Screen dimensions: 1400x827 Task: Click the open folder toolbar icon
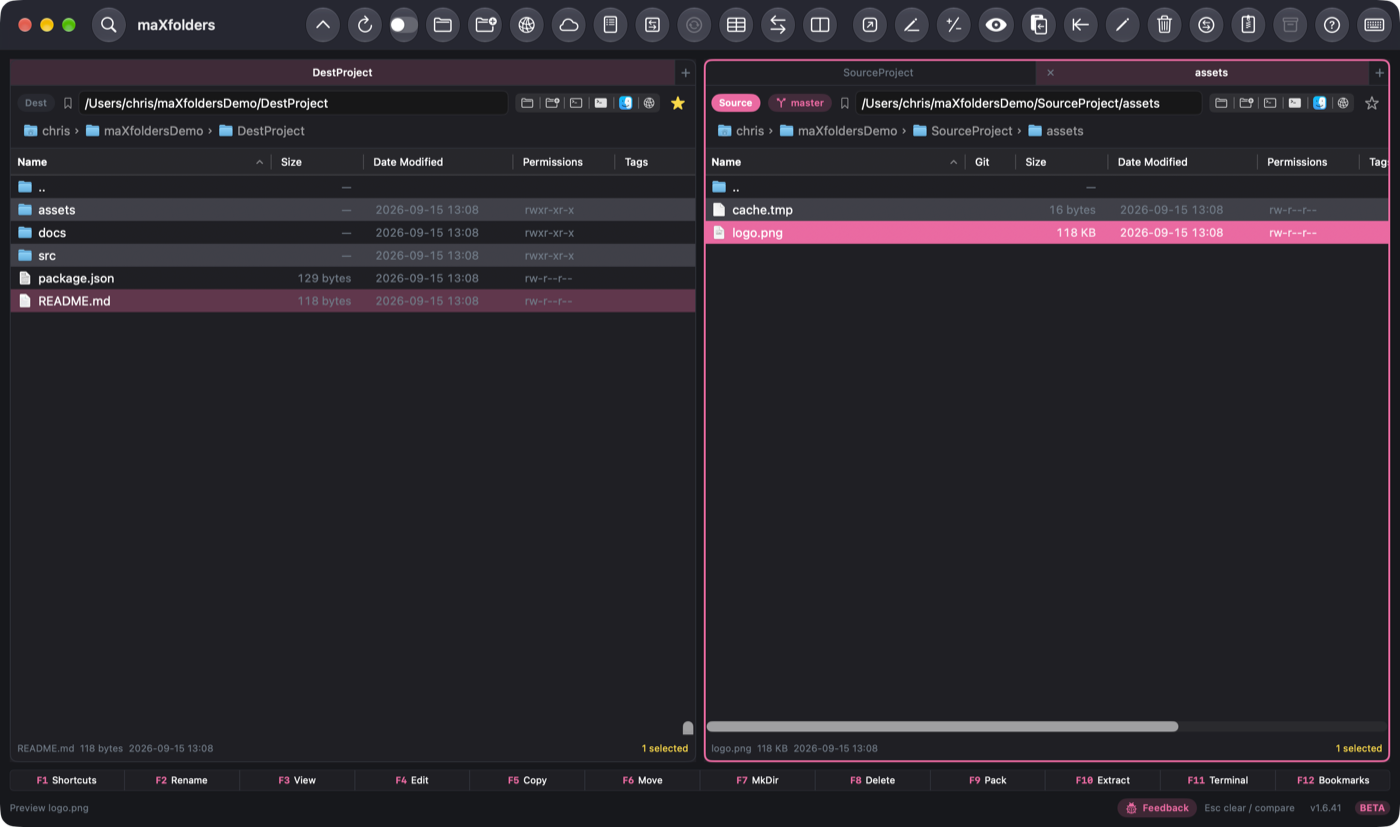tap(443, 25)
